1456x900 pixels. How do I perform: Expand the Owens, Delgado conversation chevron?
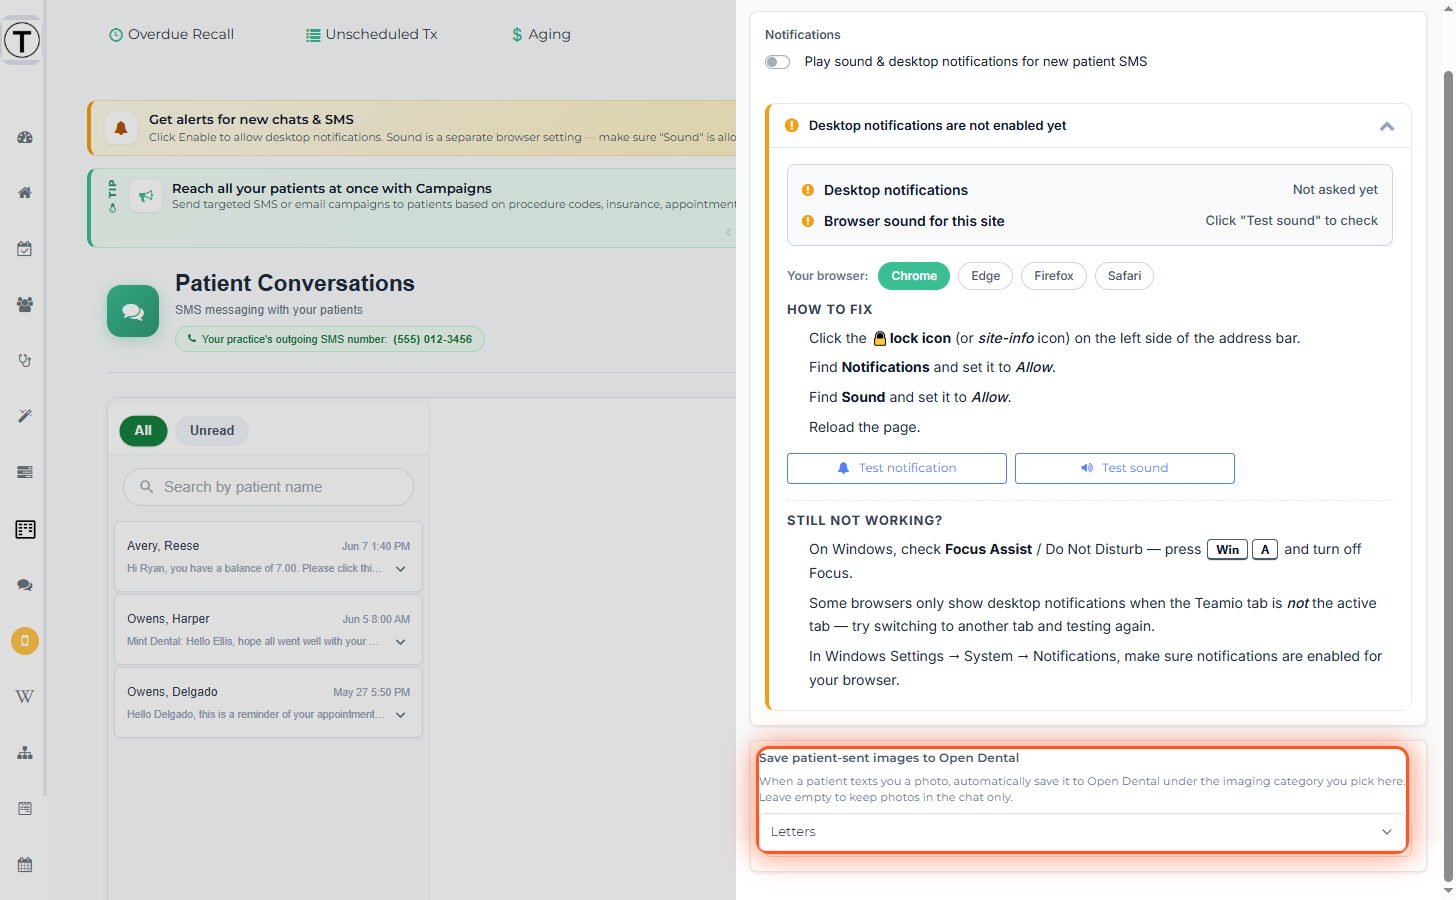[x=401, y=715]
